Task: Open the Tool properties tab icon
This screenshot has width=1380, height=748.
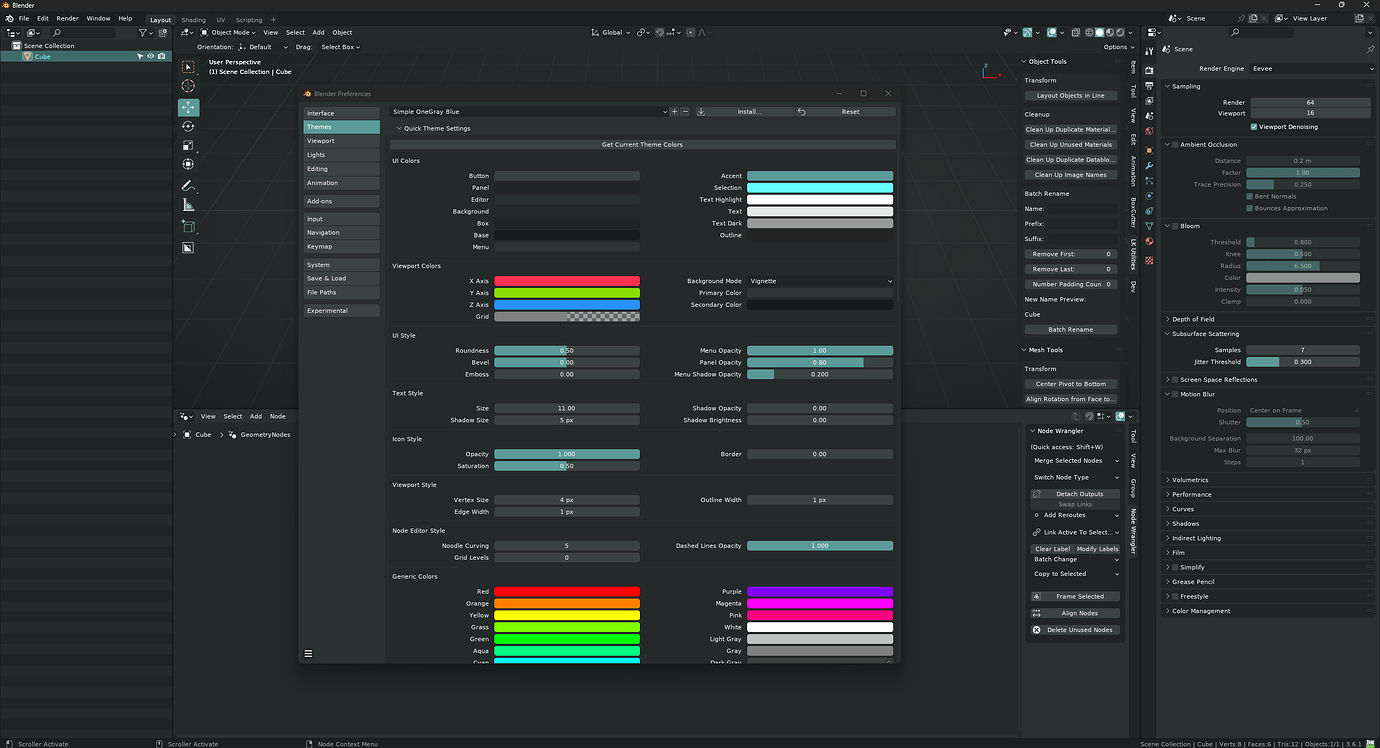Action: 1150,50
